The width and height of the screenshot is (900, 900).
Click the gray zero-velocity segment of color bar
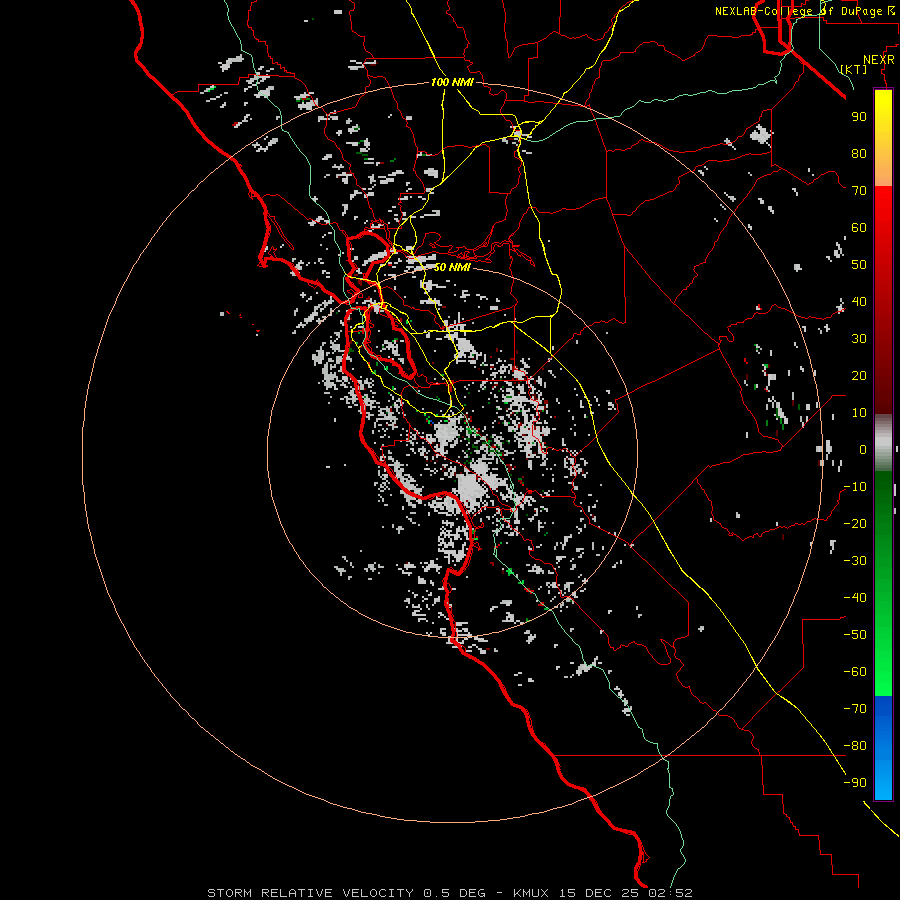883,443
